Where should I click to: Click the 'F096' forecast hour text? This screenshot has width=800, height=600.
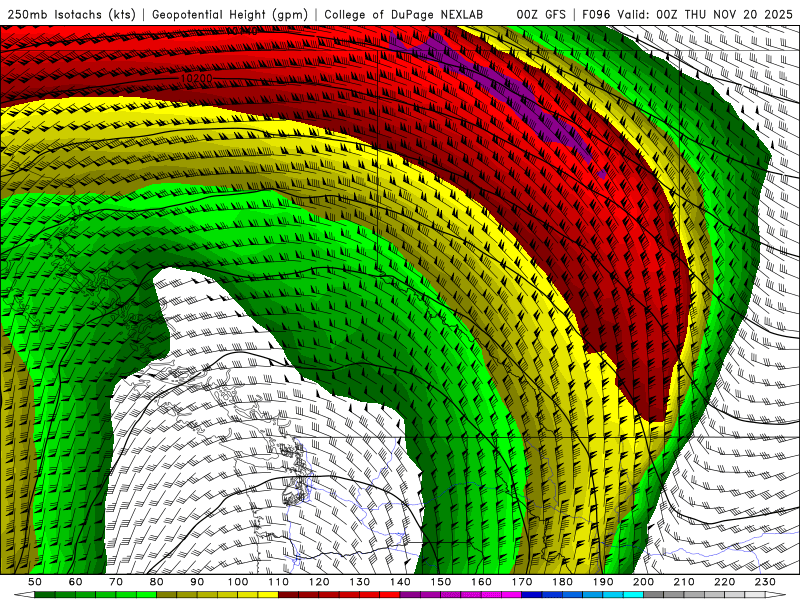[596, 15]
